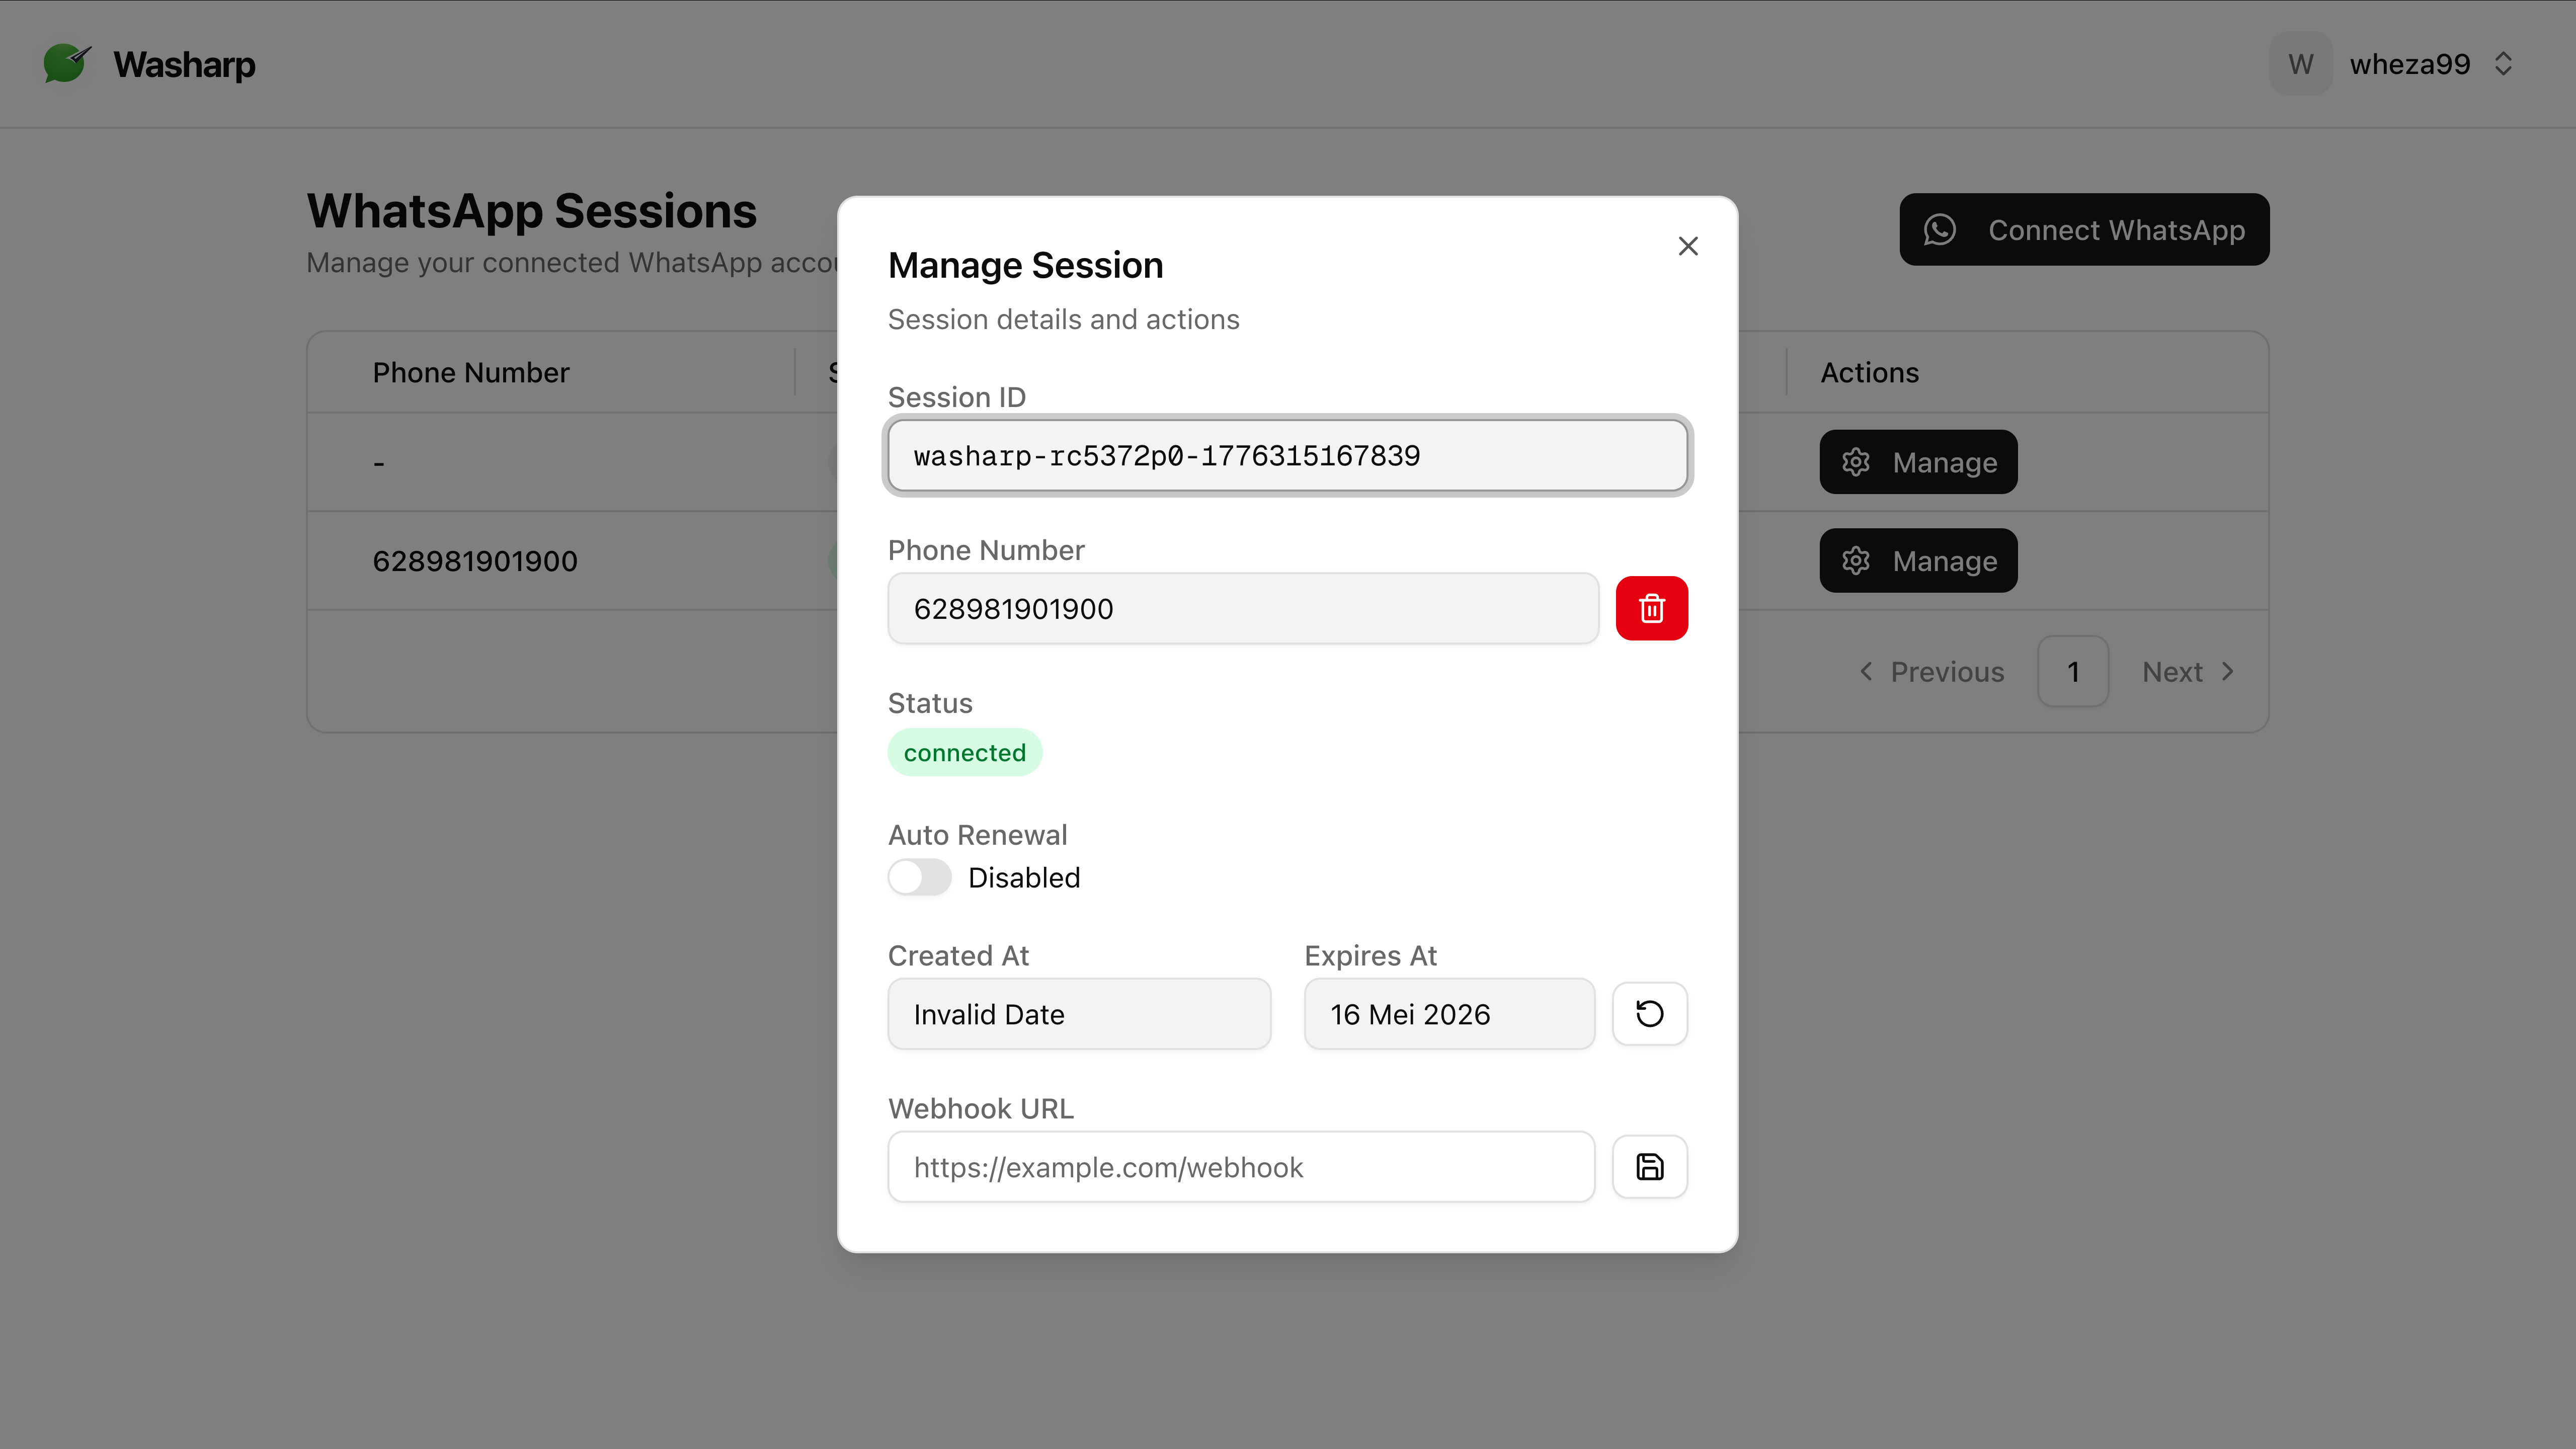Go to the Previous page

pos(1932,672)
